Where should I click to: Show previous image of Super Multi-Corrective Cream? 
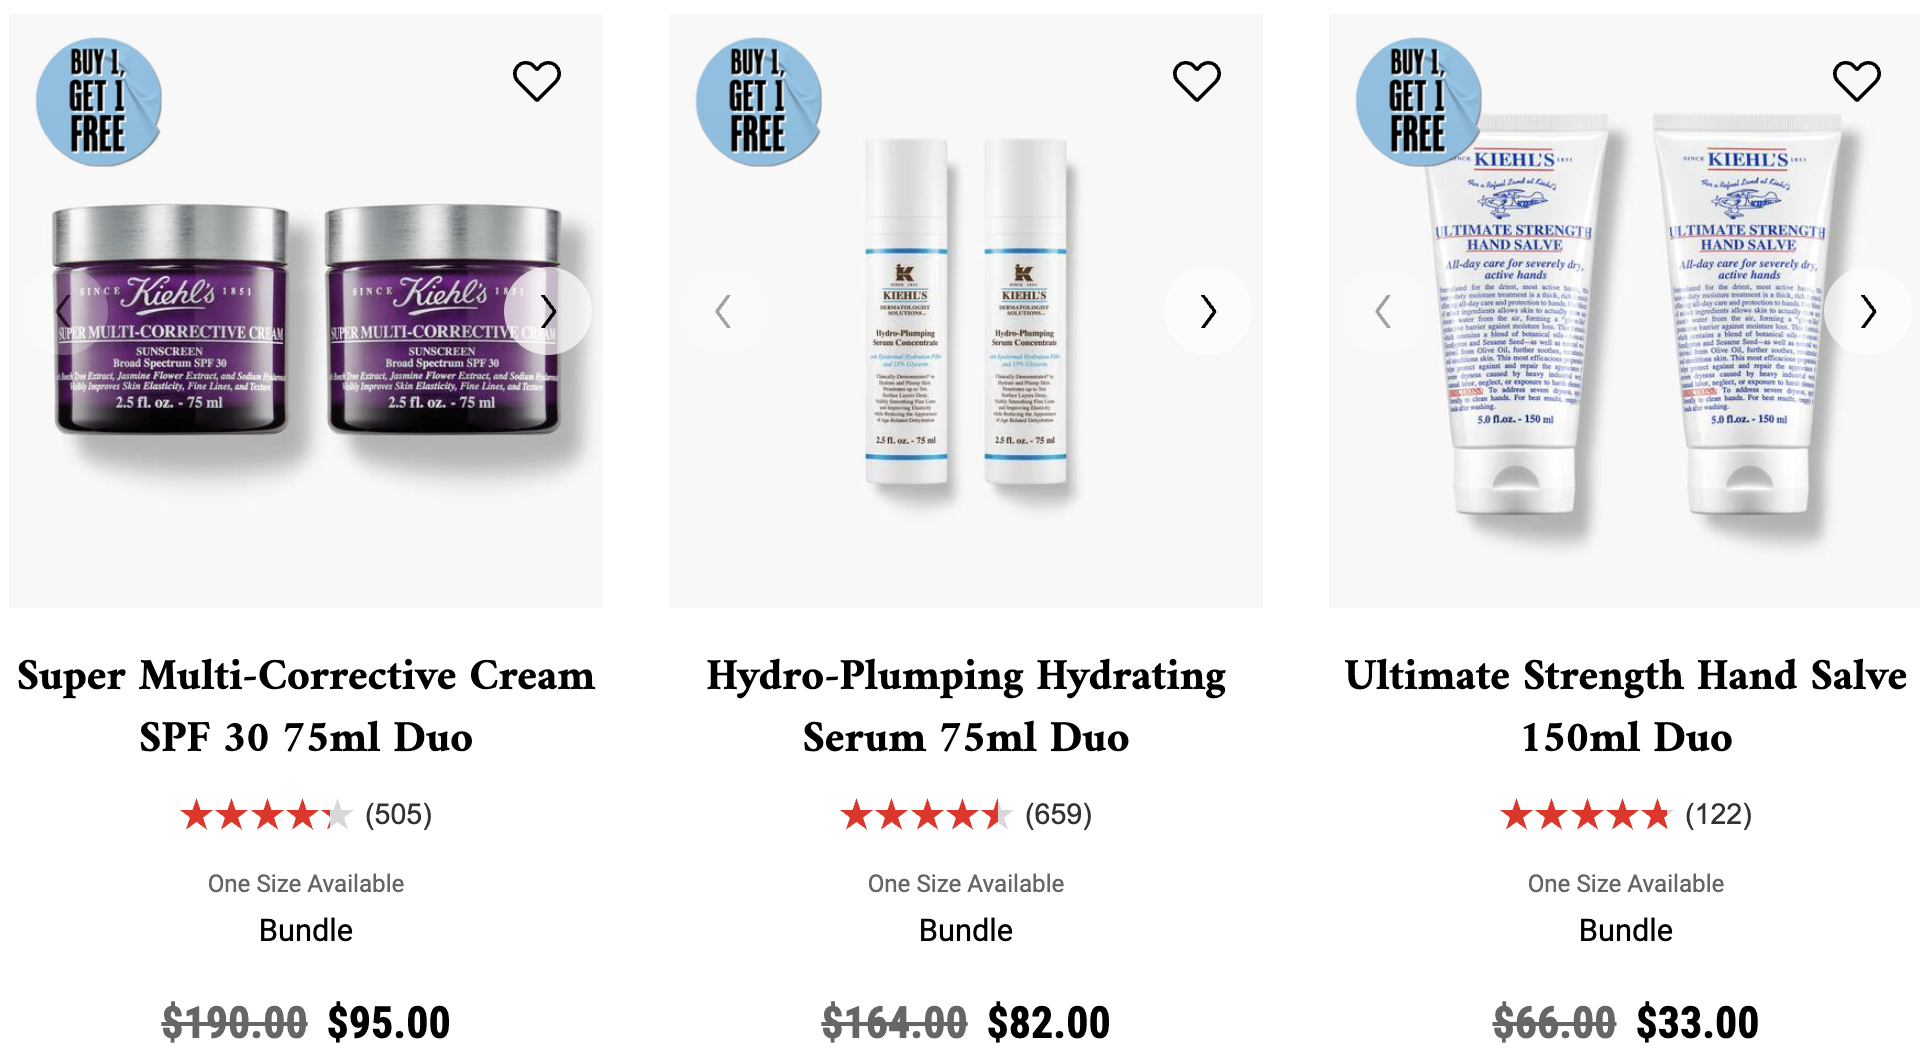(x=64, y=311)
